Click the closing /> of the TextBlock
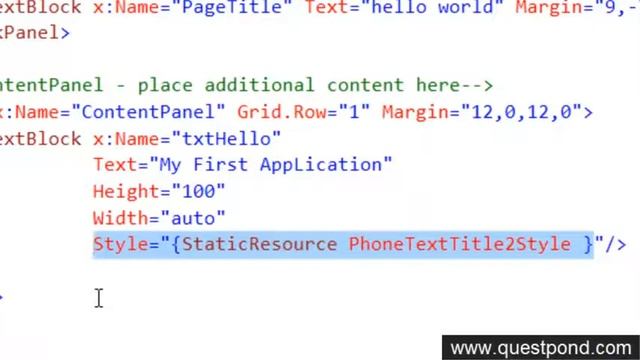This screenshot has width=640, height=360. click(615, 244)
